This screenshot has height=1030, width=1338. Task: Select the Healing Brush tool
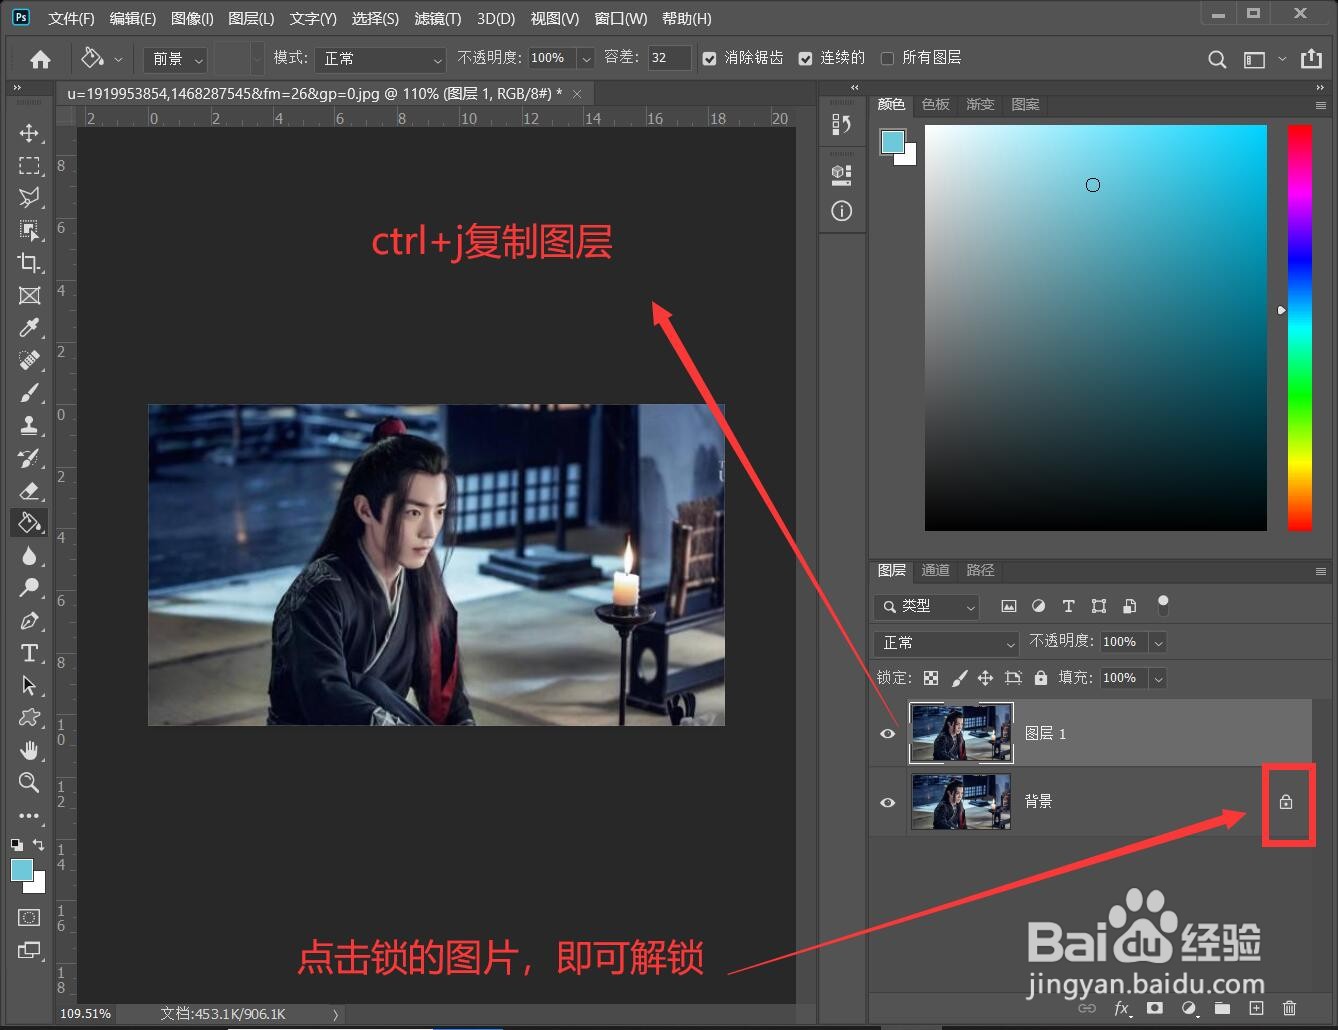coord(29,360)
